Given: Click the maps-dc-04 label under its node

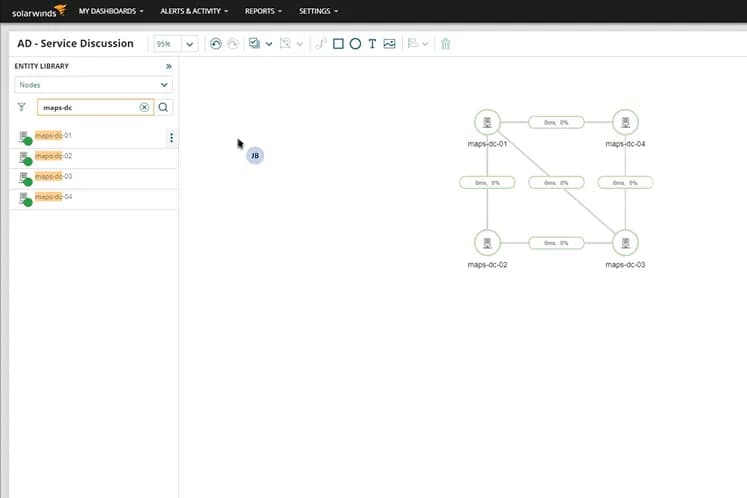Looking at the screenshot, I should [625, 144].
